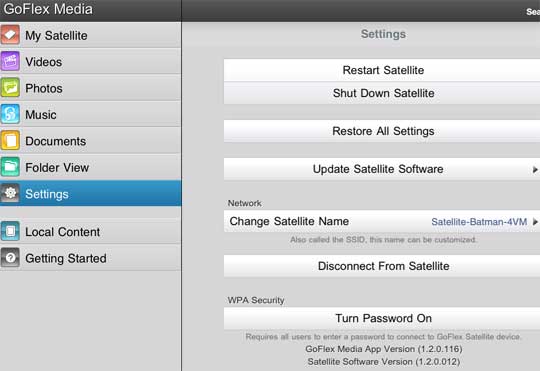Image resolution: width=540 pixels, height=371 pixels.
Task: Click the green Photos icon
Action: pos(10,88)
